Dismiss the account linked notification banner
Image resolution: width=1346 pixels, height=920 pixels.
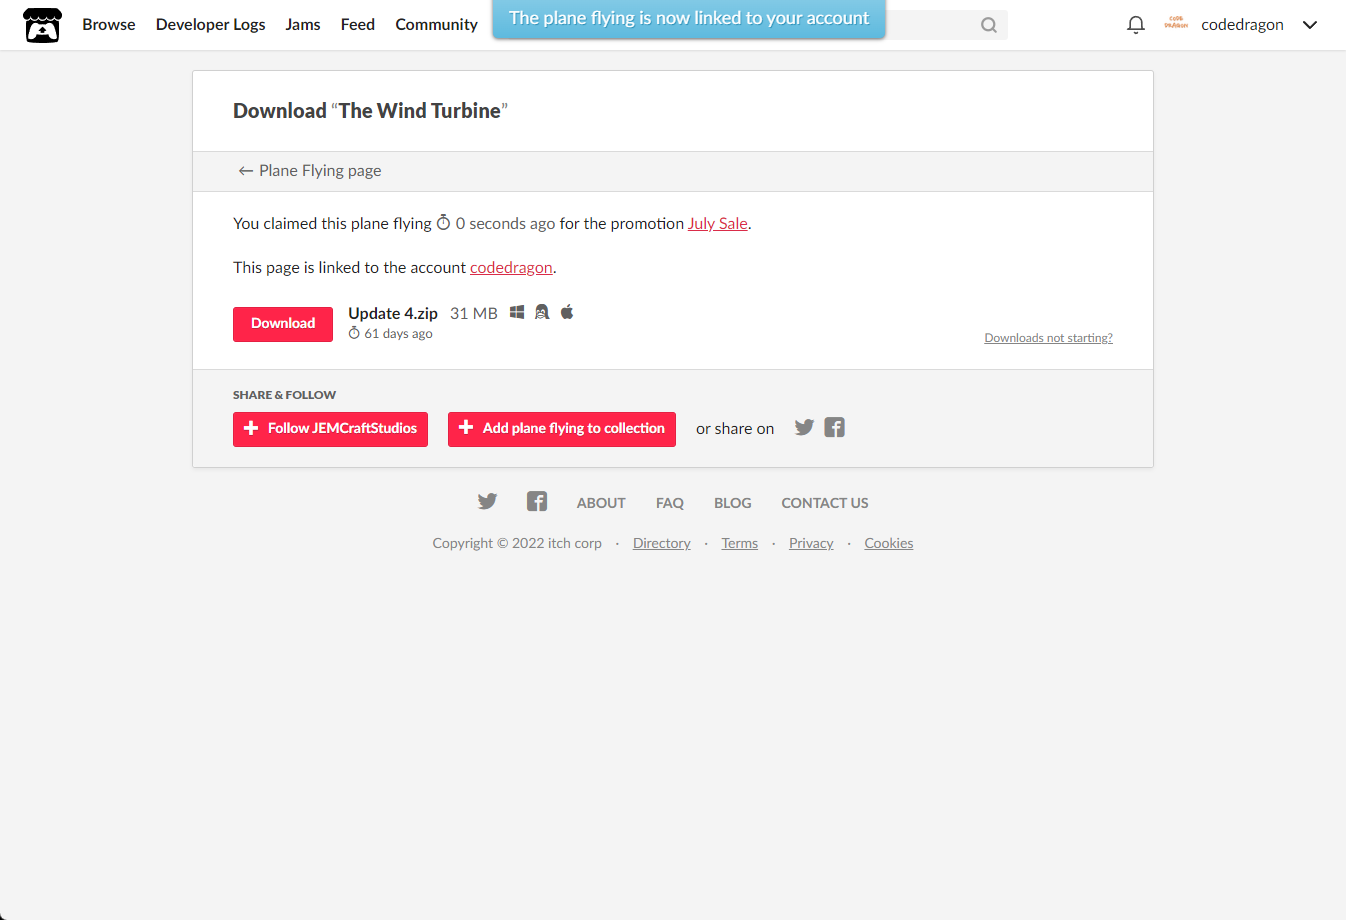pyautogui.click(x=689, y=19)
